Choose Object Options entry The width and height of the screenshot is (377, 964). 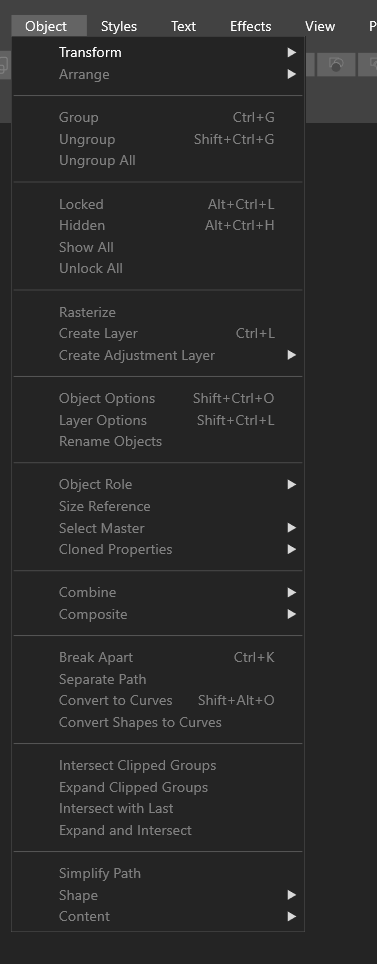click(158, 398)
